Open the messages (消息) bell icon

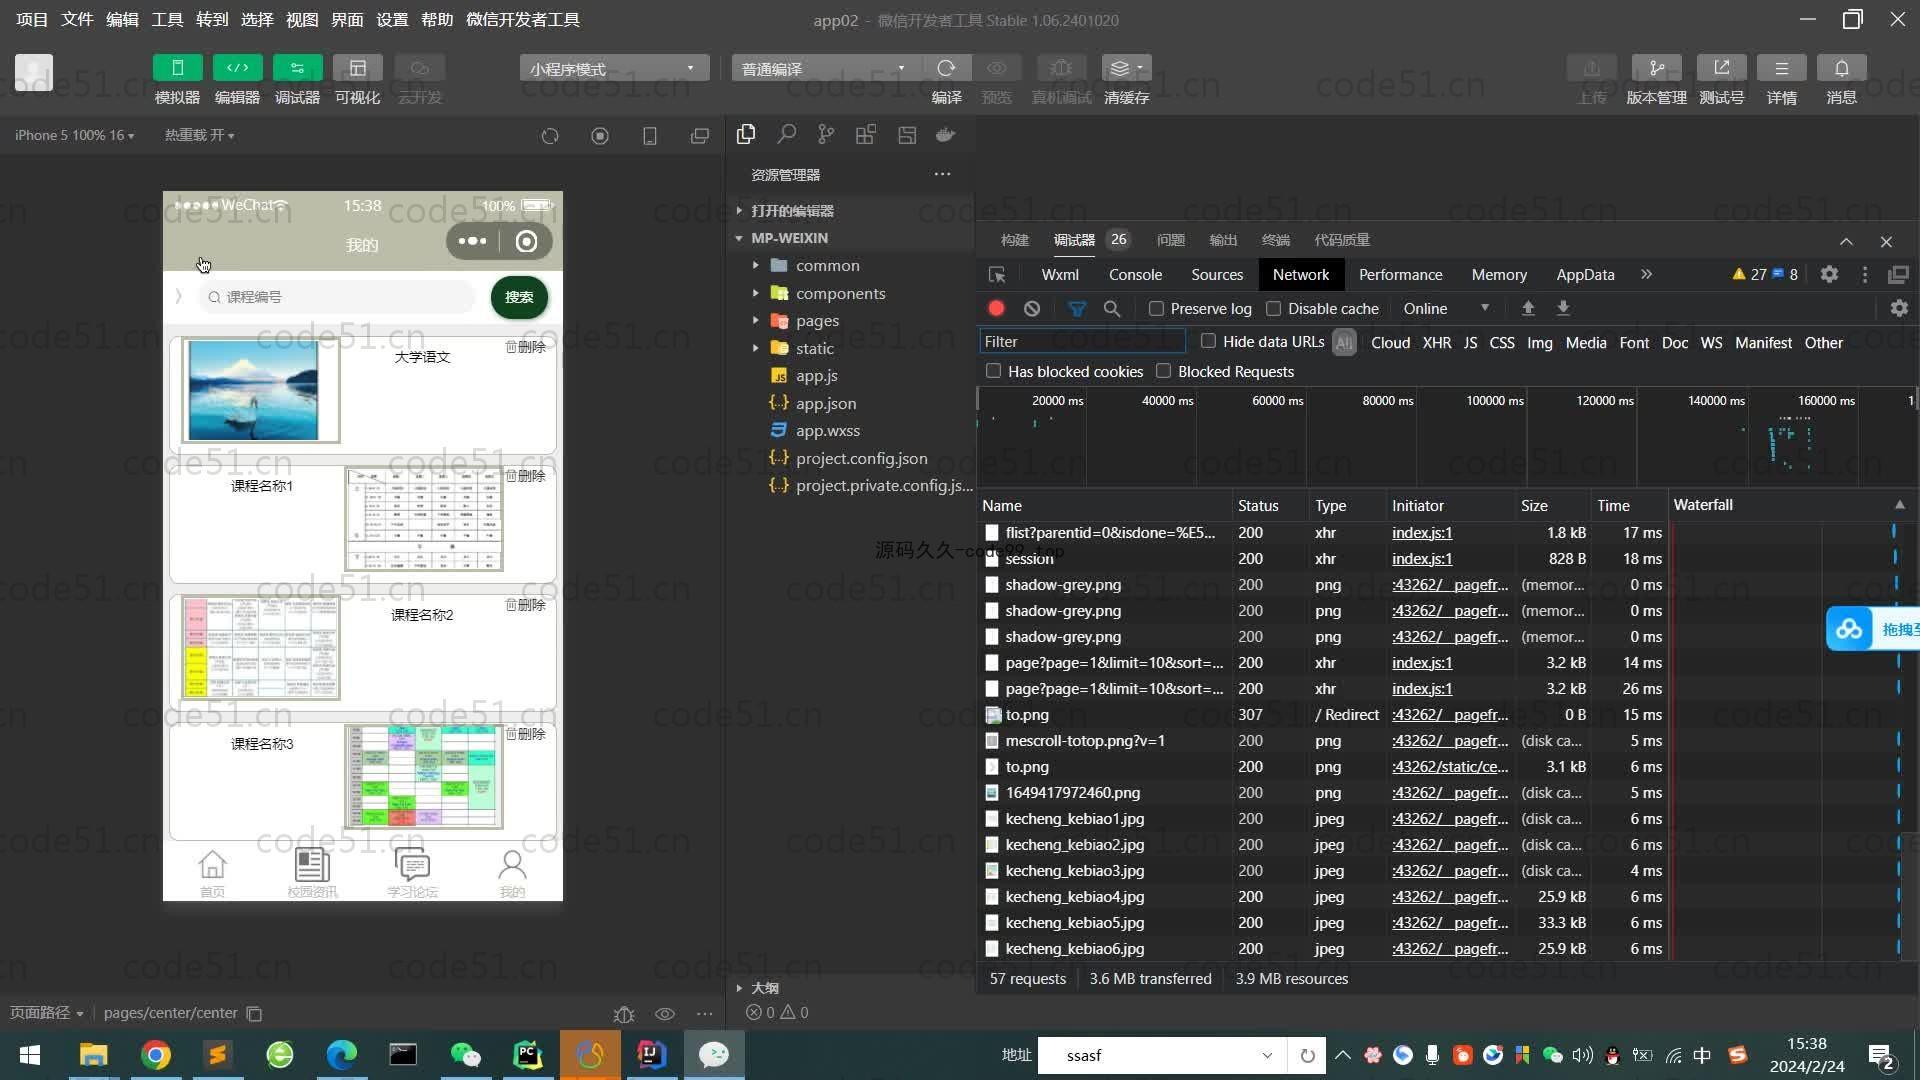(1841, 68)
